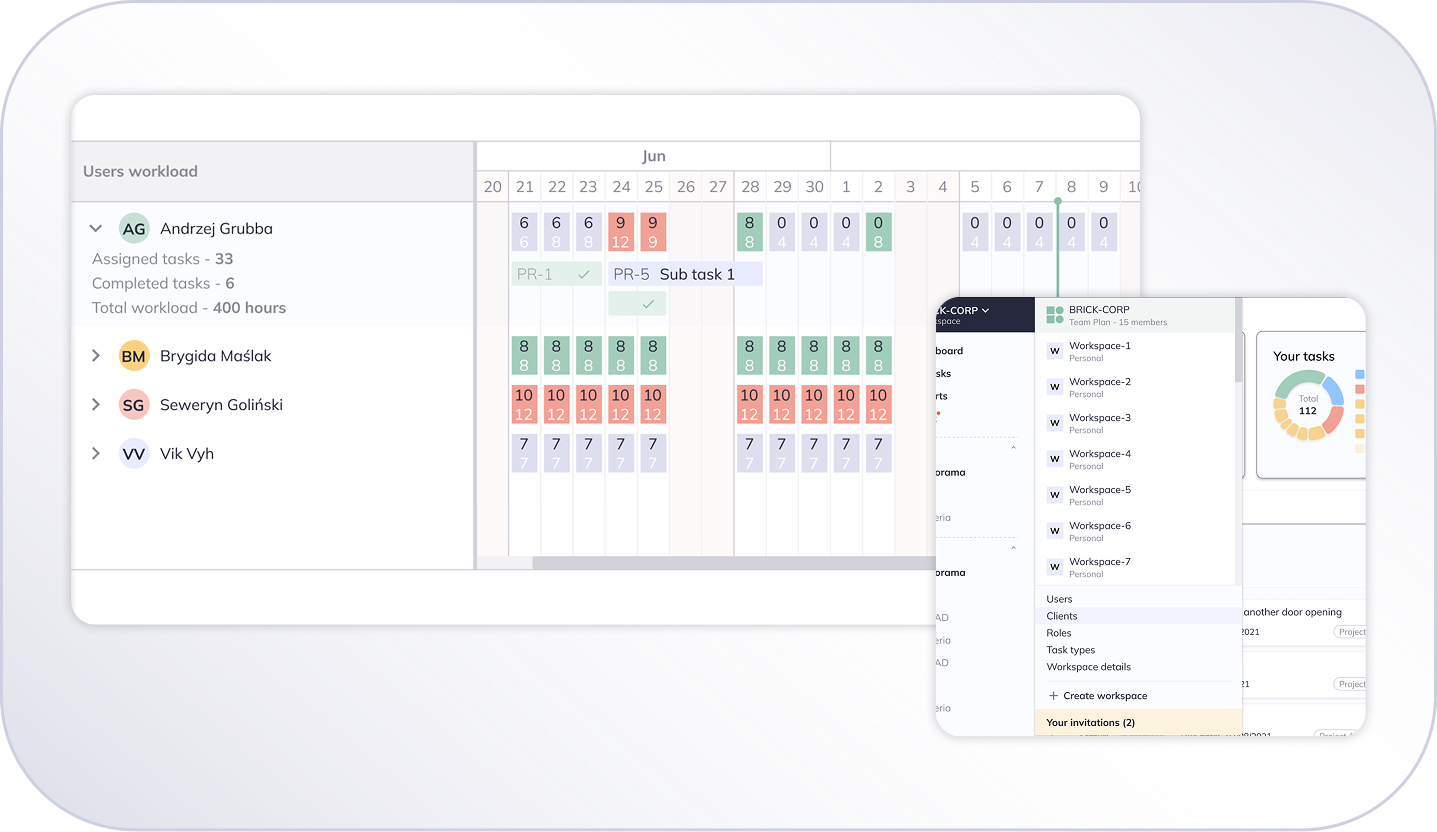Click the BRICK-CORP green grid workspace icon
1437x832 pixels.
pyautogui.click(x=1054, y=316)
